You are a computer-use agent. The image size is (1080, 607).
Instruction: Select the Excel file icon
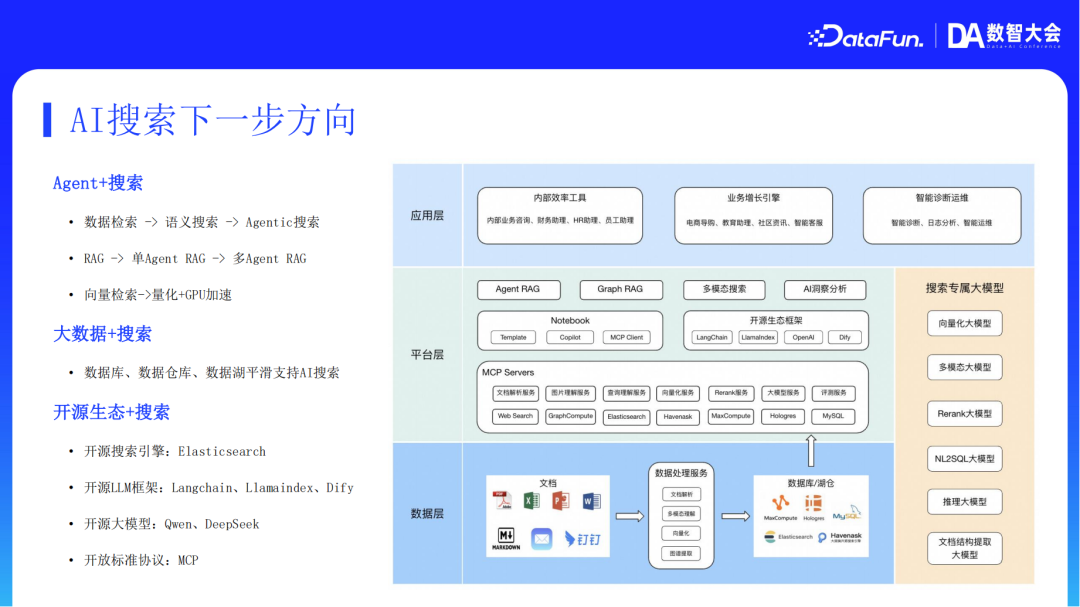click(532, 499)
